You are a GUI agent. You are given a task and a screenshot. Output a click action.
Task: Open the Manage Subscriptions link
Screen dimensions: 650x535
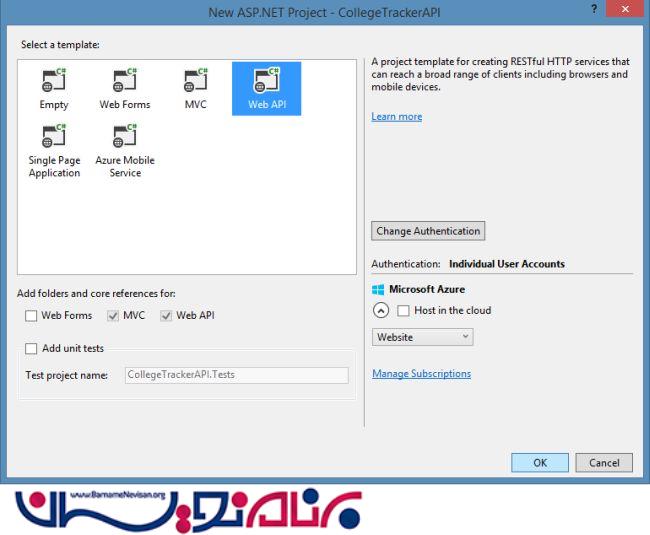(421, 374)
